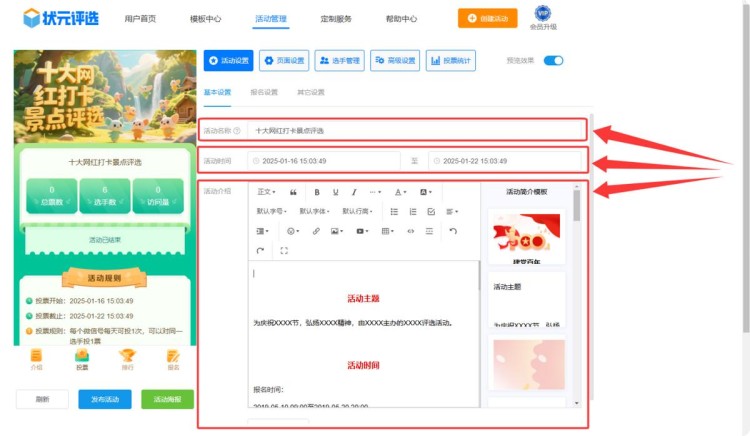Insert a blockquote using the quote icon
This screenshot has width=750, height=436.
coord(293,192)
